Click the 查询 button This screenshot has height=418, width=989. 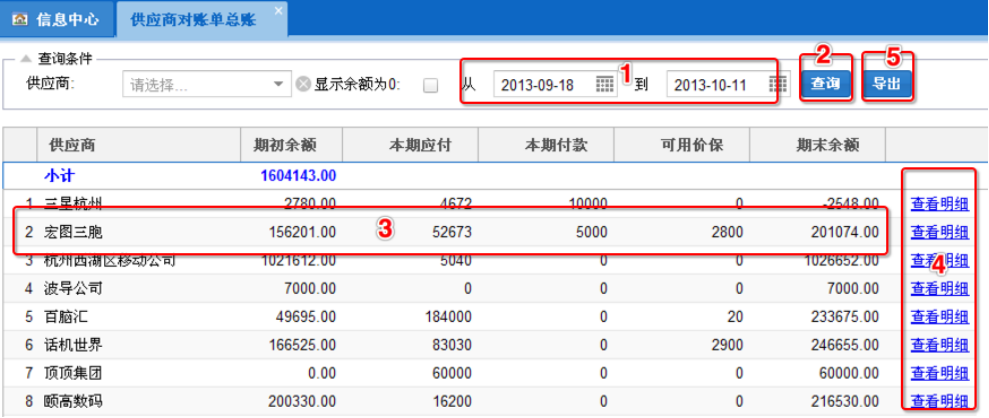pyautogui.click(x=825, y=84)
